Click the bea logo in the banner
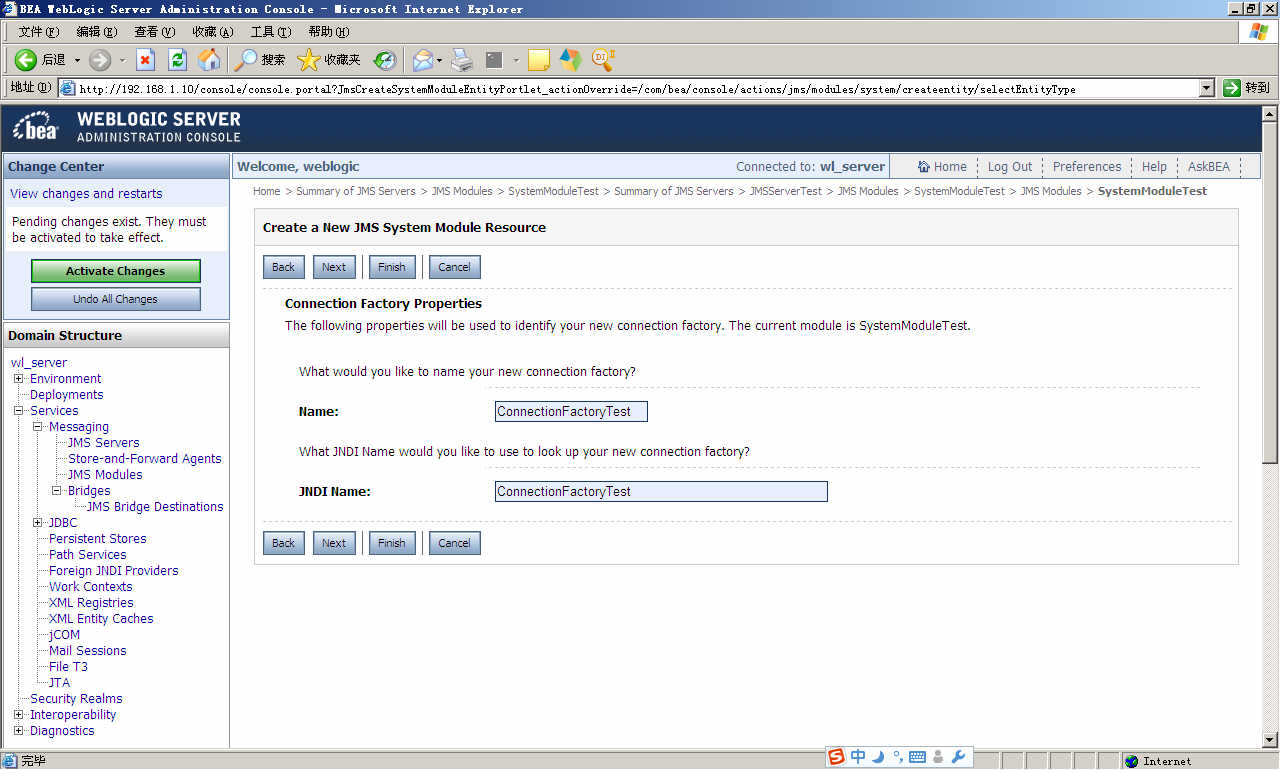The height and width of the screenshot is (770, 1280). (x=37, y=127)
